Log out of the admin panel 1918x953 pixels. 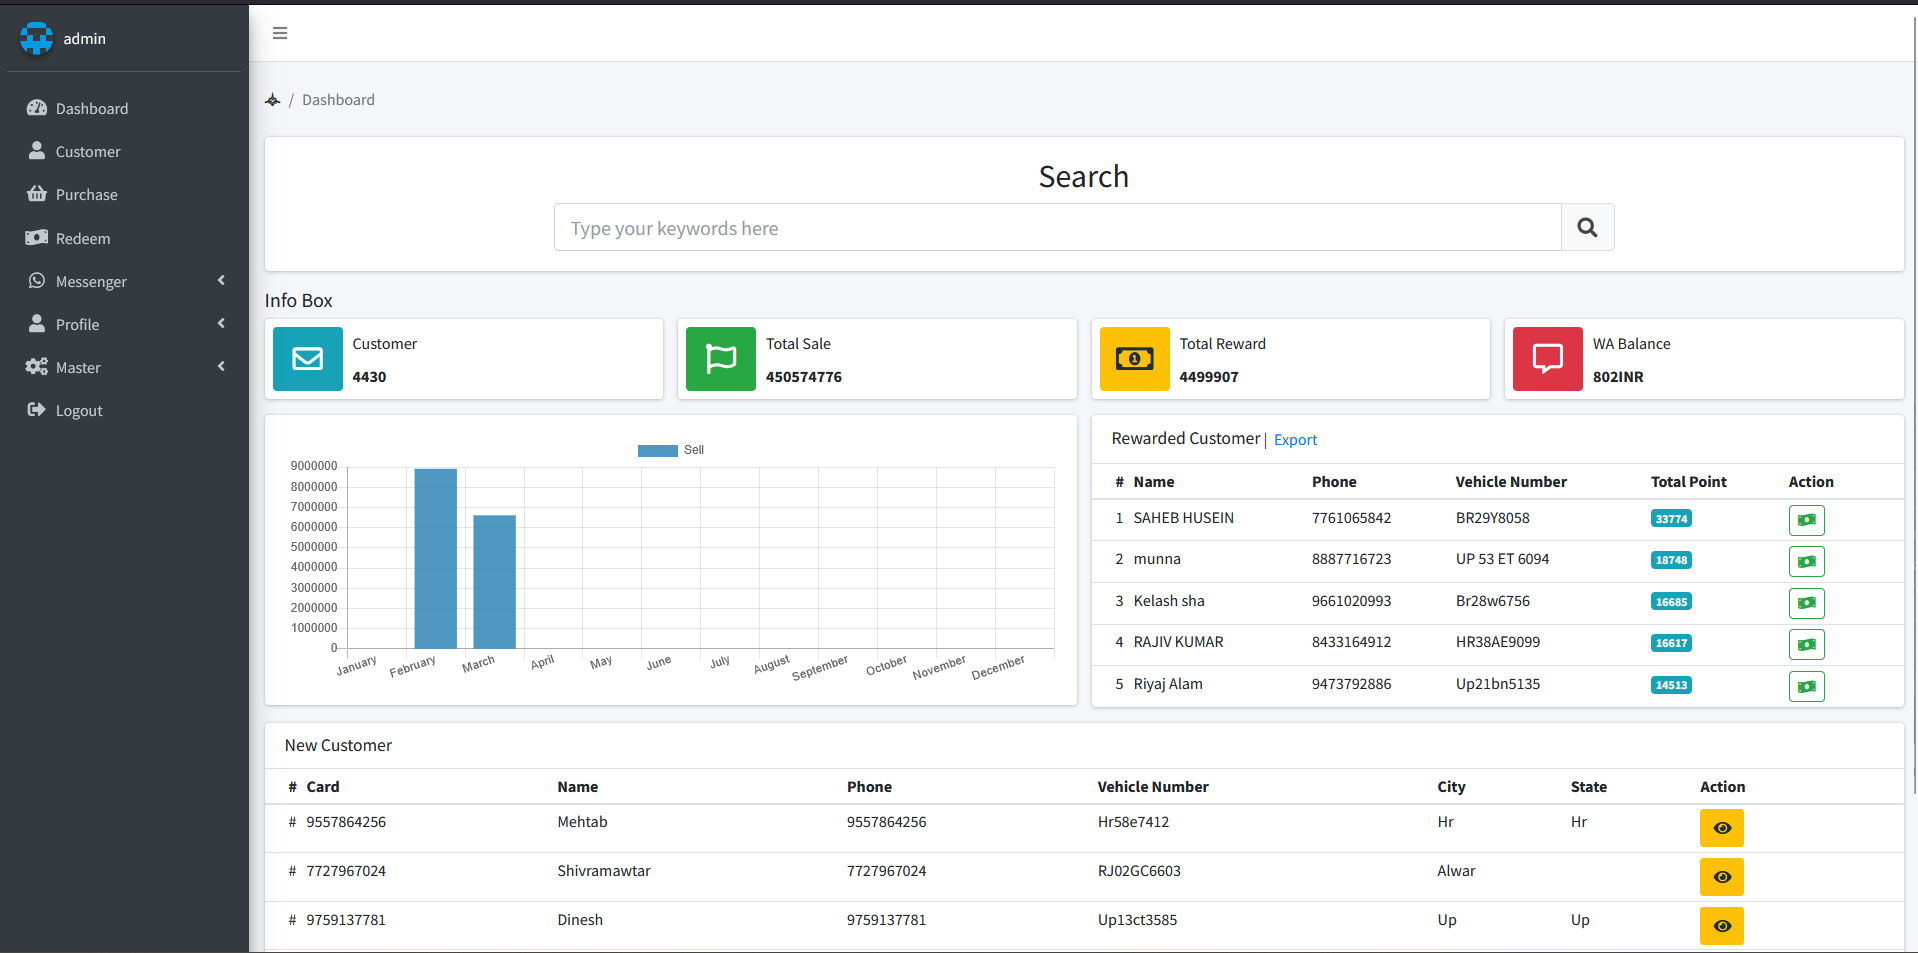79,410
